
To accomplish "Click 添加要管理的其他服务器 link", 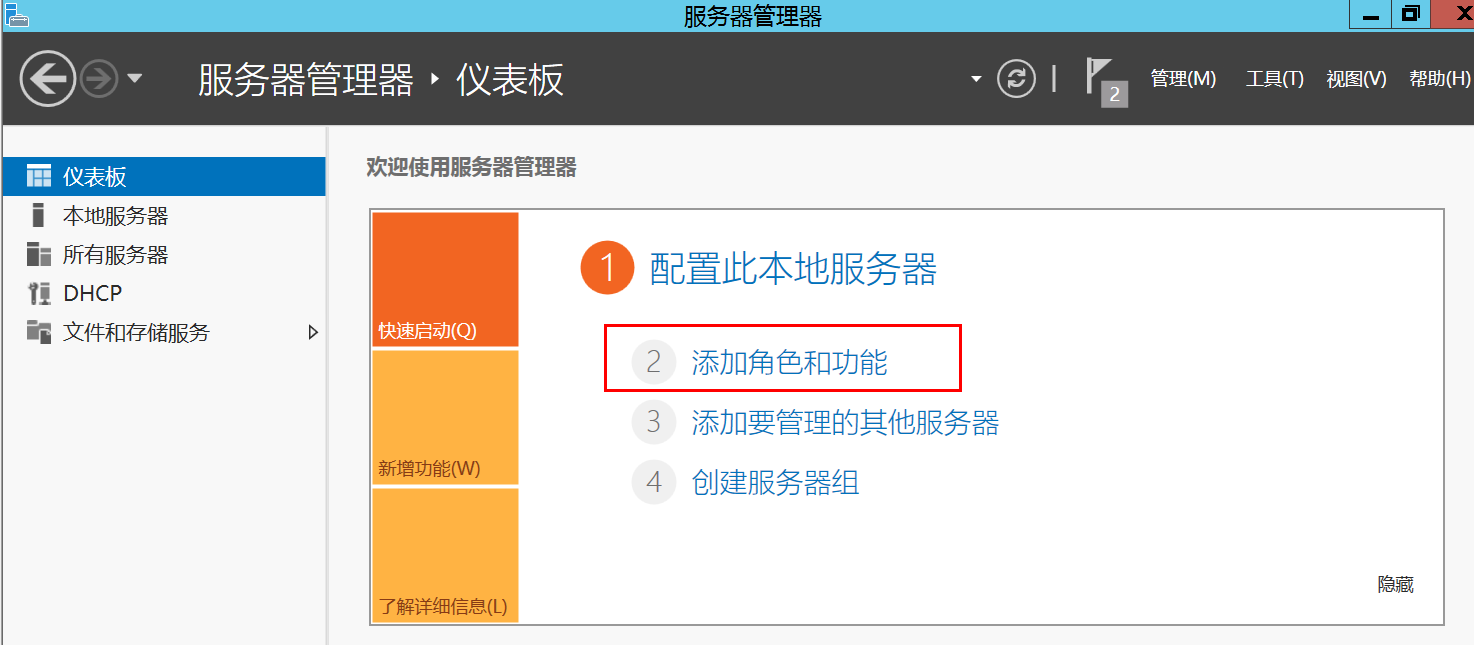I will click(x=845, y=422).
